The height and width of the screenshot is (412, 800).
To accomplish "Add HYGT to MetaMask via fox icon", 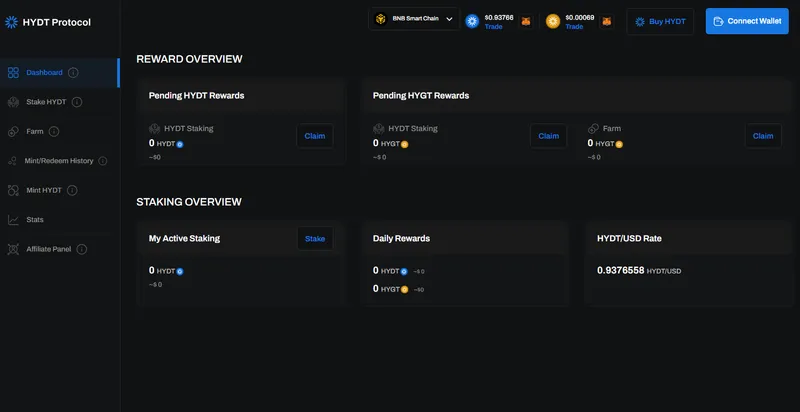I will tap(606, 21).
